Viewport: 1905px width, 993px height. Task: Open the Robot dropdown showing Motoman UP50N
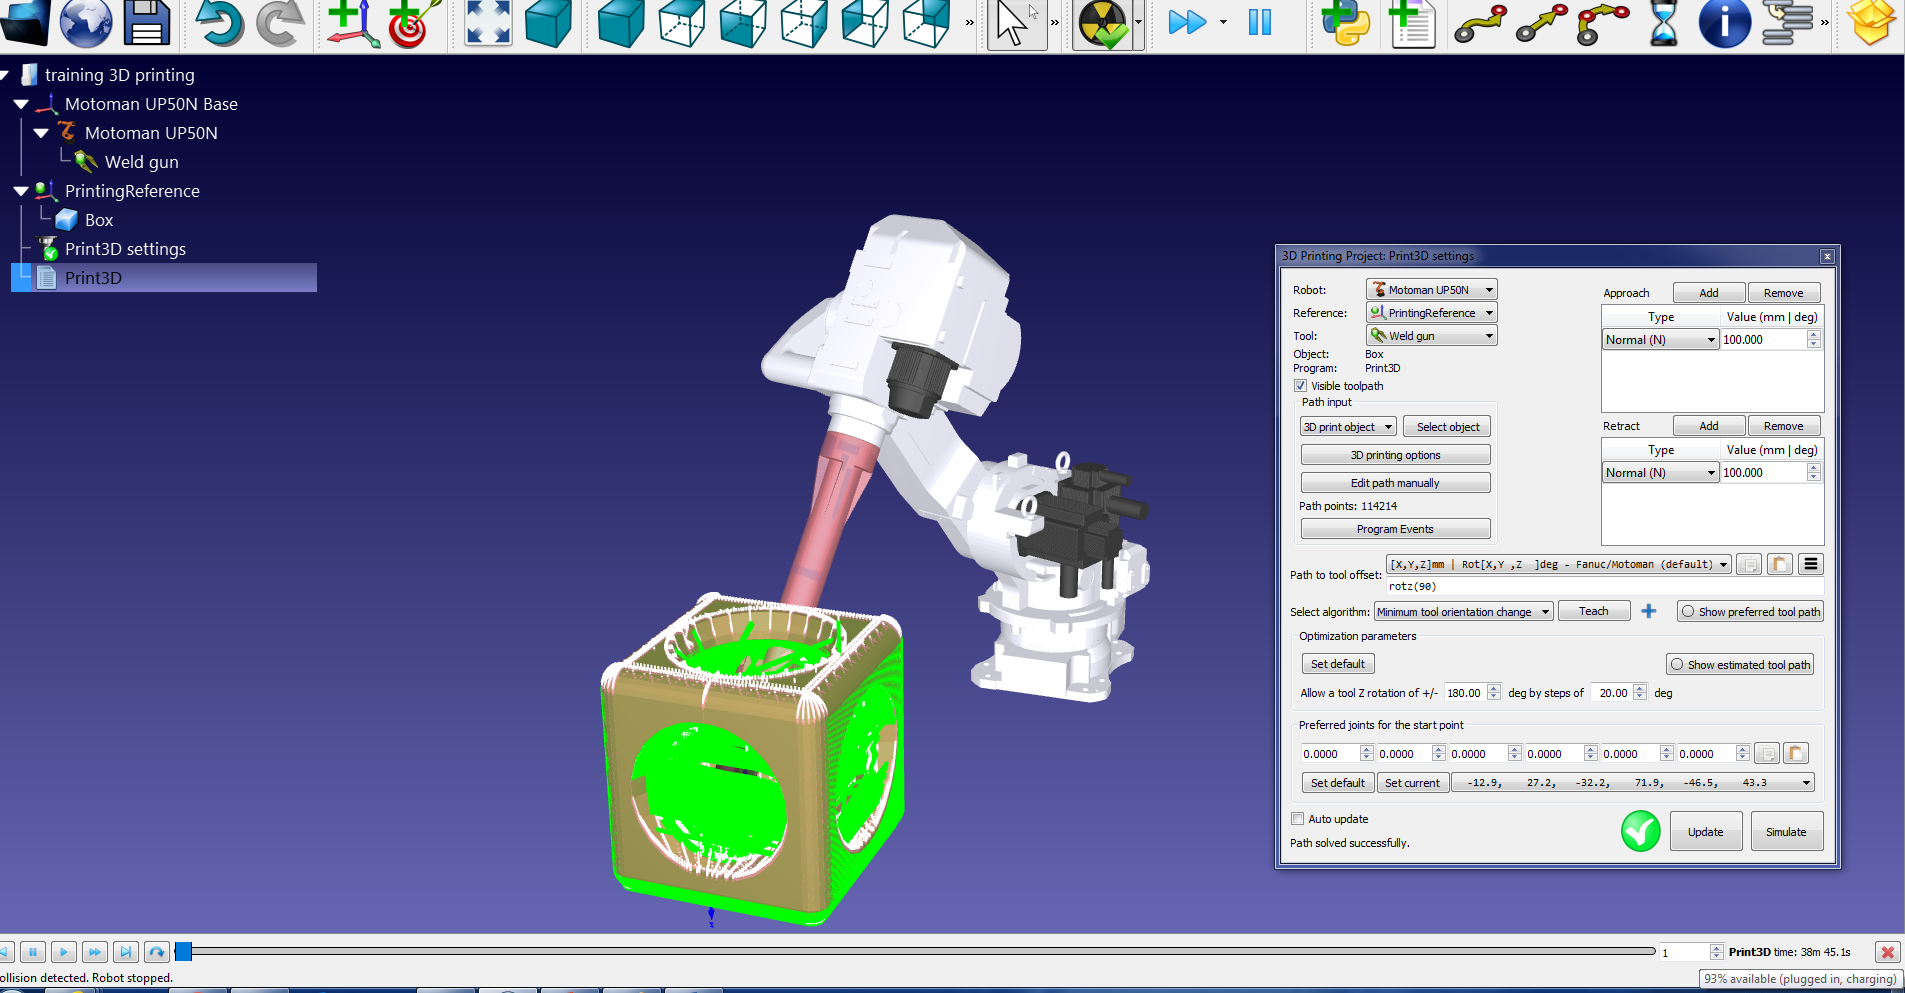1431,290
